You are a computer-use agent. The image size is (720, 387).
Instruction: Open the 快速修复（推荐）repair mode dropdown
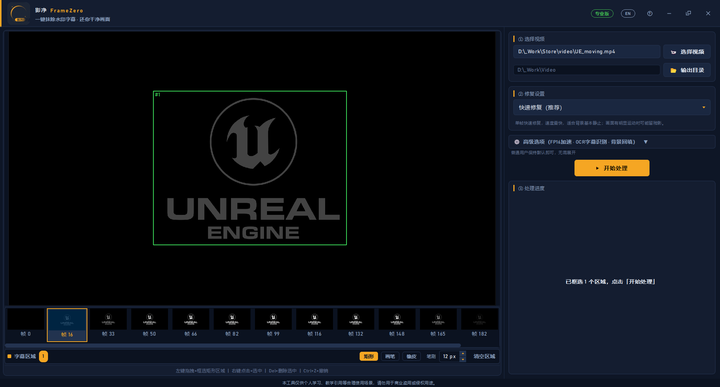click(x=612, y=107)
